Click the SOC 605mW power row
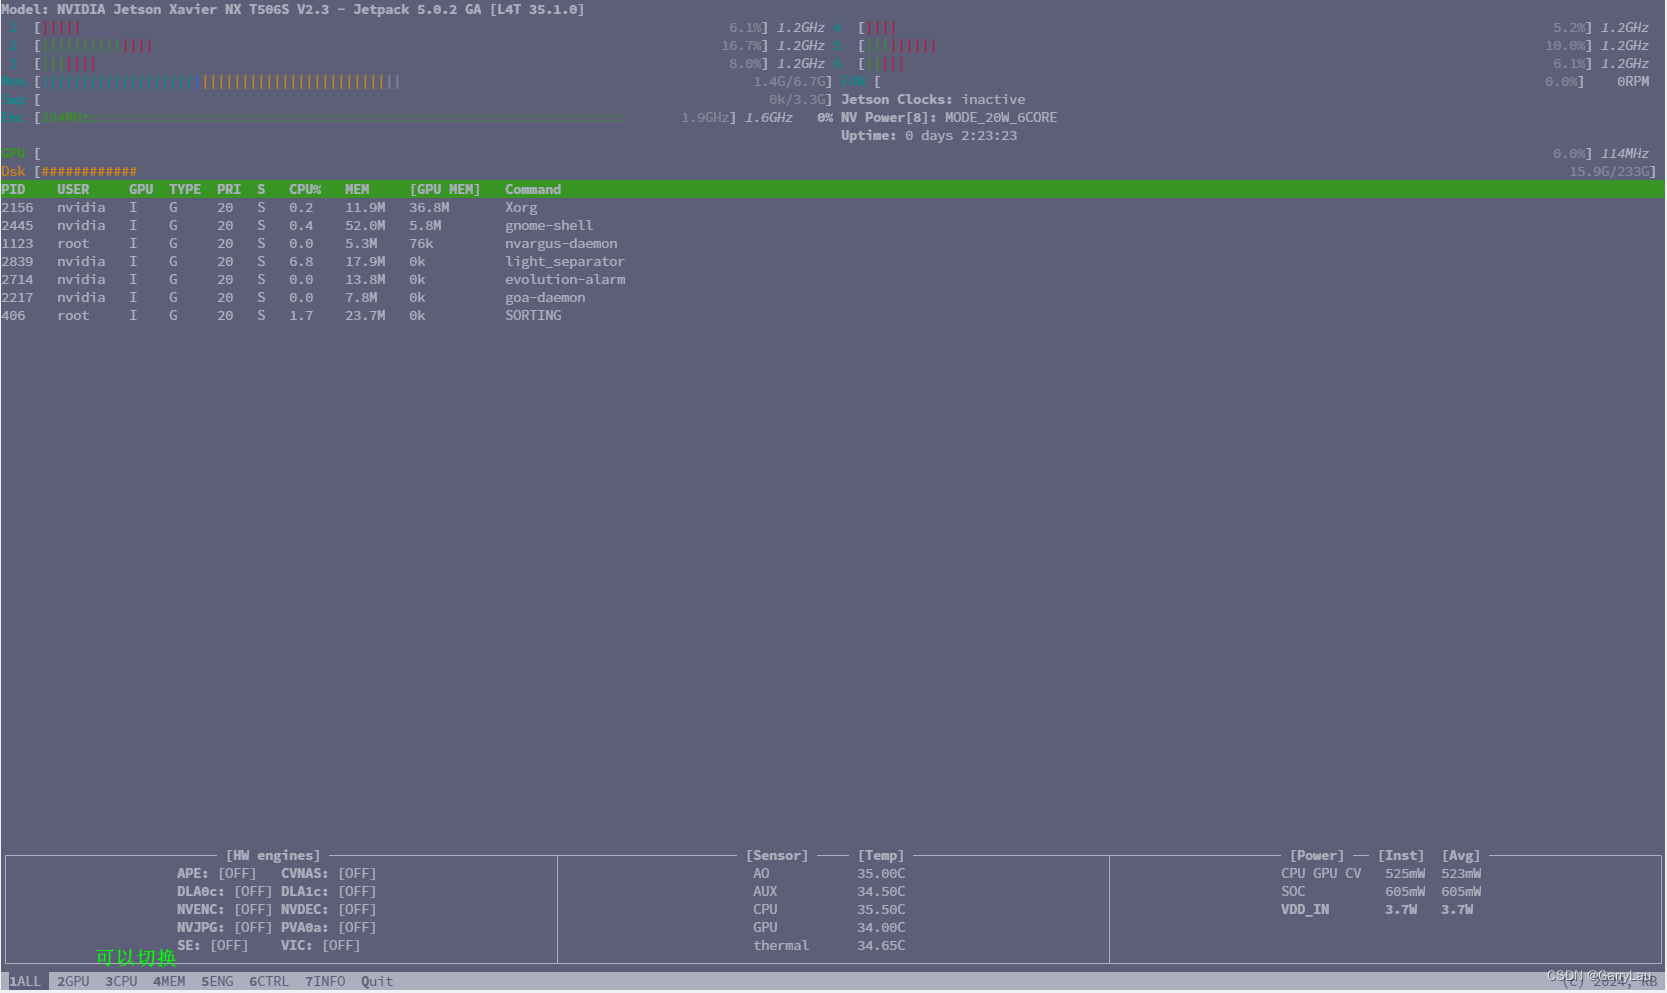Image resolution: width=1667 pixels, height=993 pixels. pos(1381,891)
